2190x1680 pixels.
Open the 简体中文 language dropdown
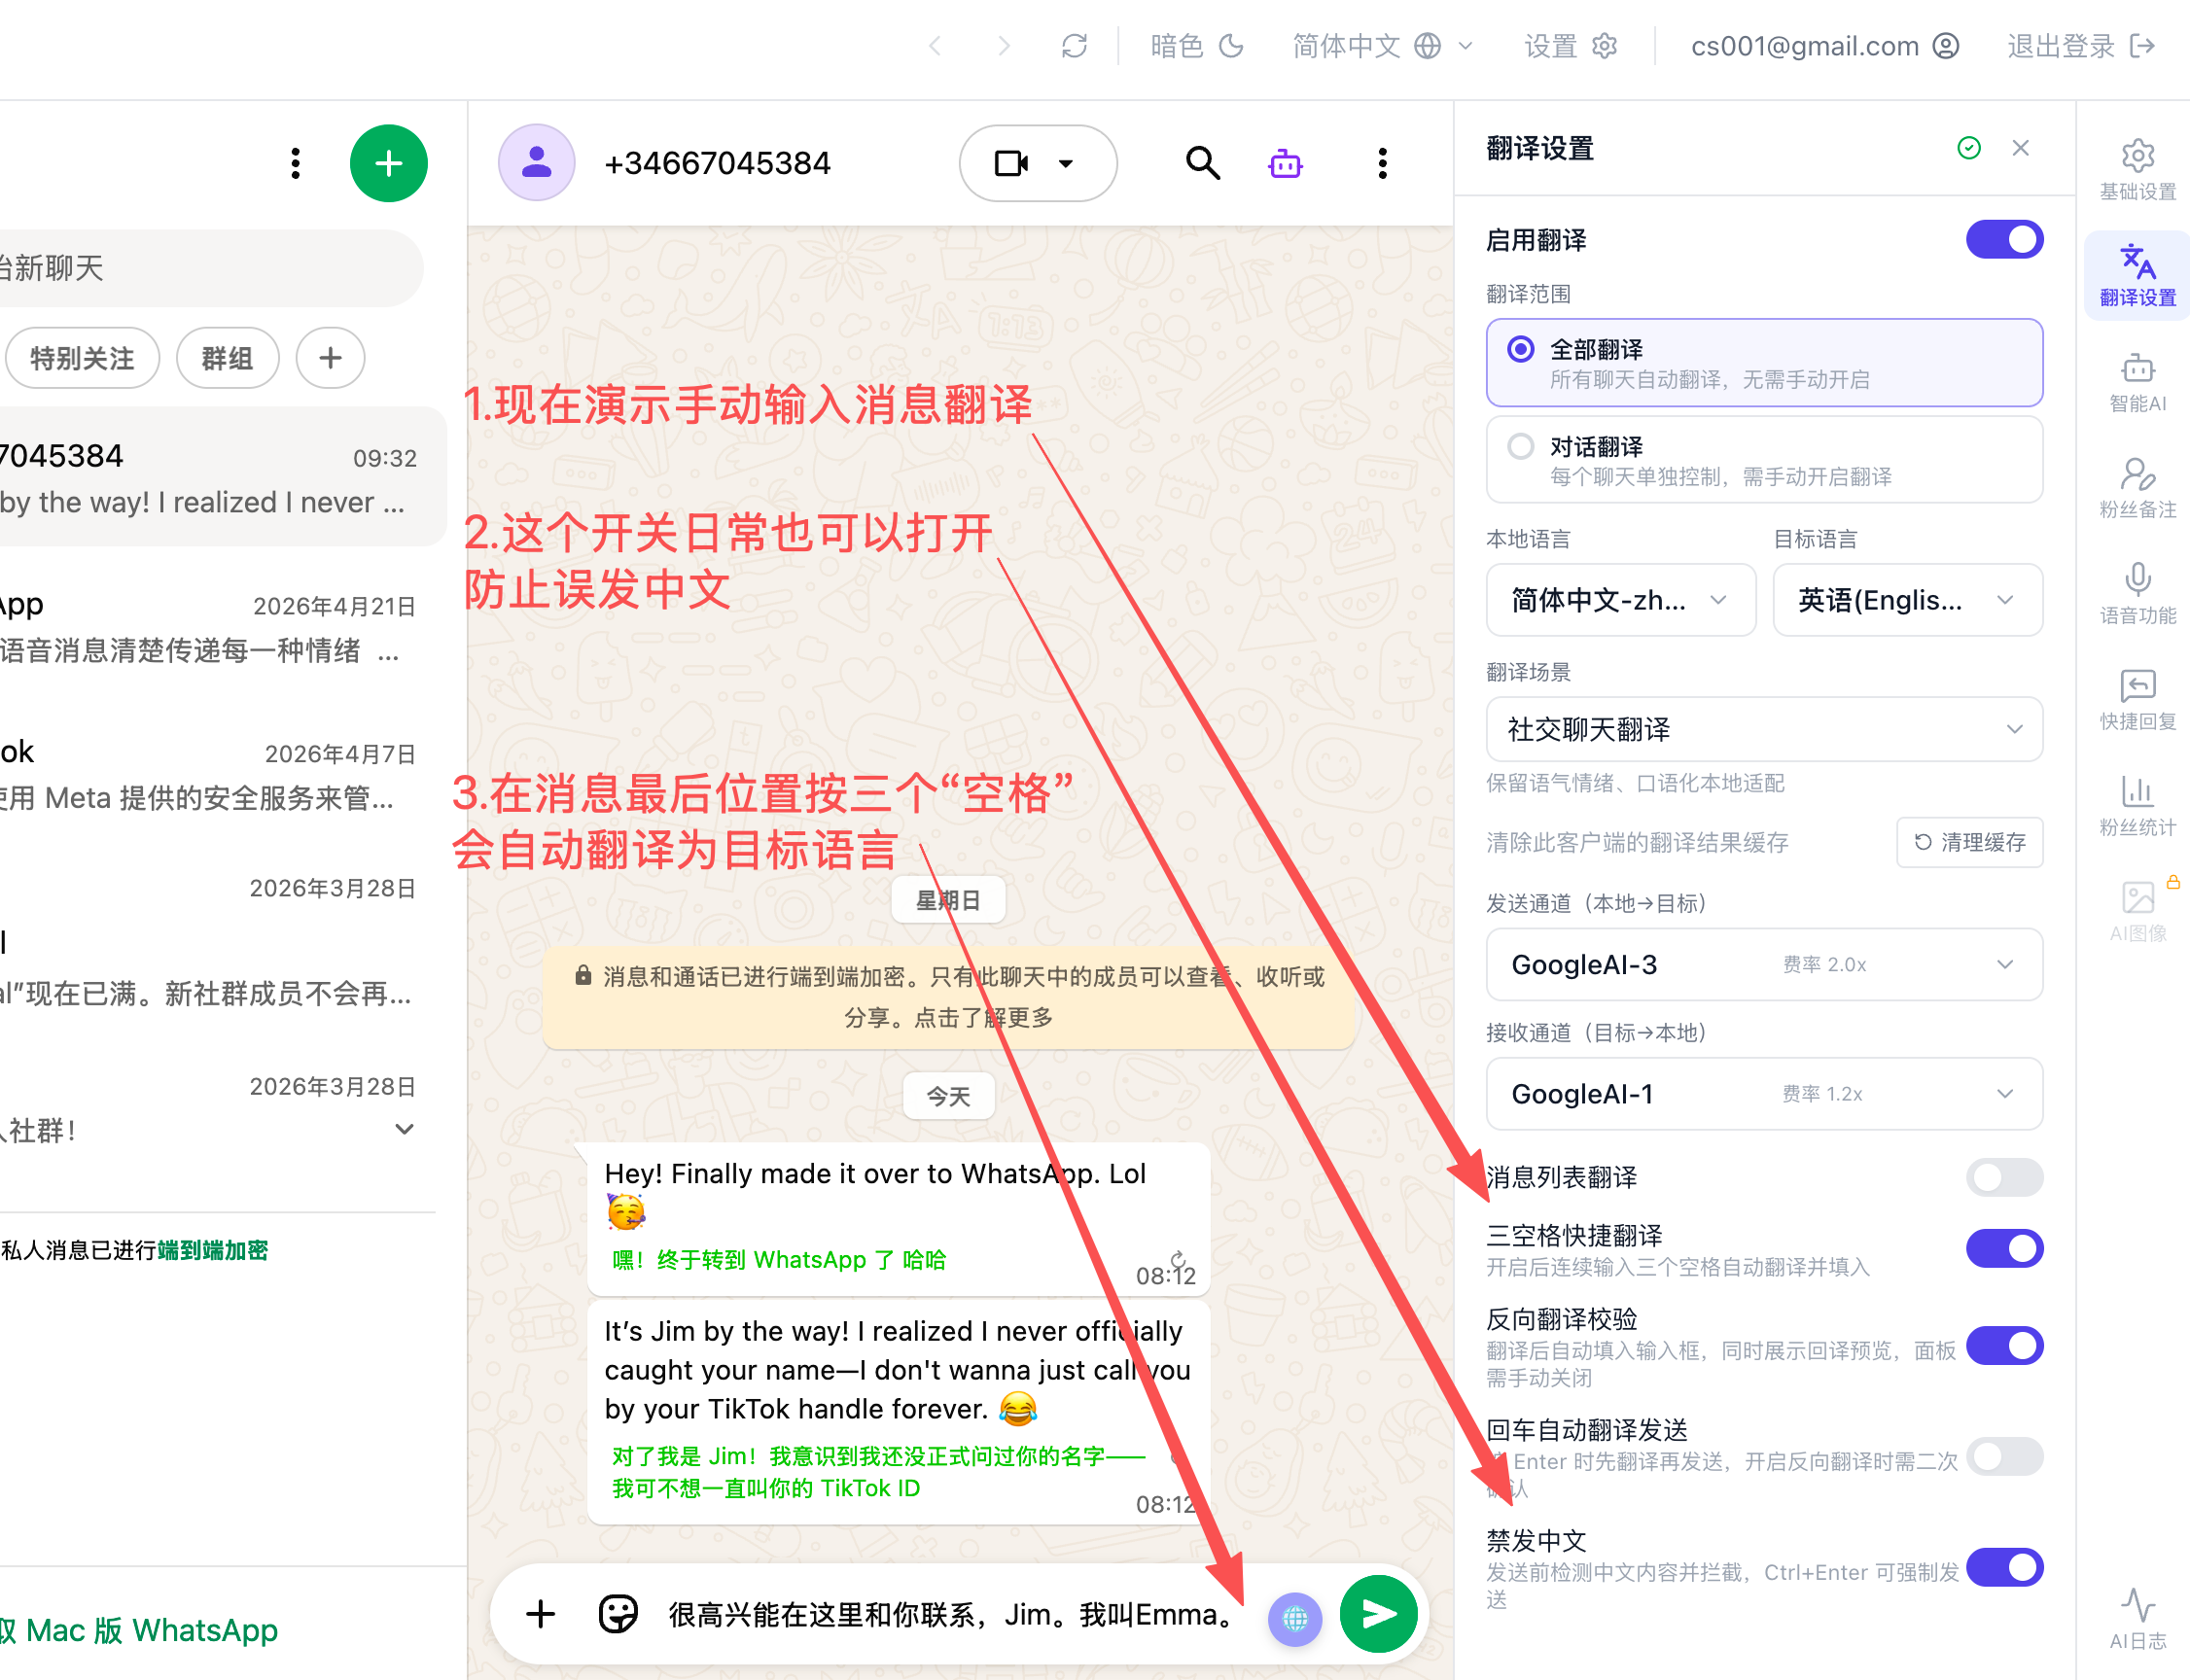[1382, 46]
